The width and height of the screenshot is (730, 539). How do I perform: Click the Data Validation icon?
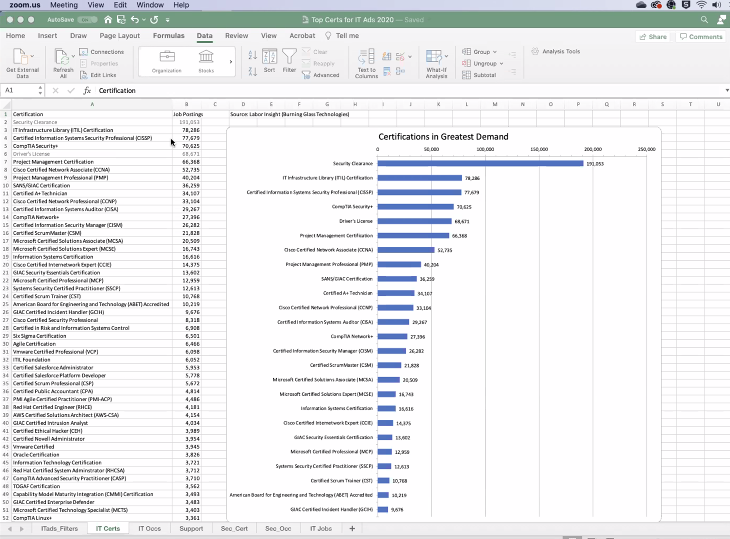(x=400, y=56)
